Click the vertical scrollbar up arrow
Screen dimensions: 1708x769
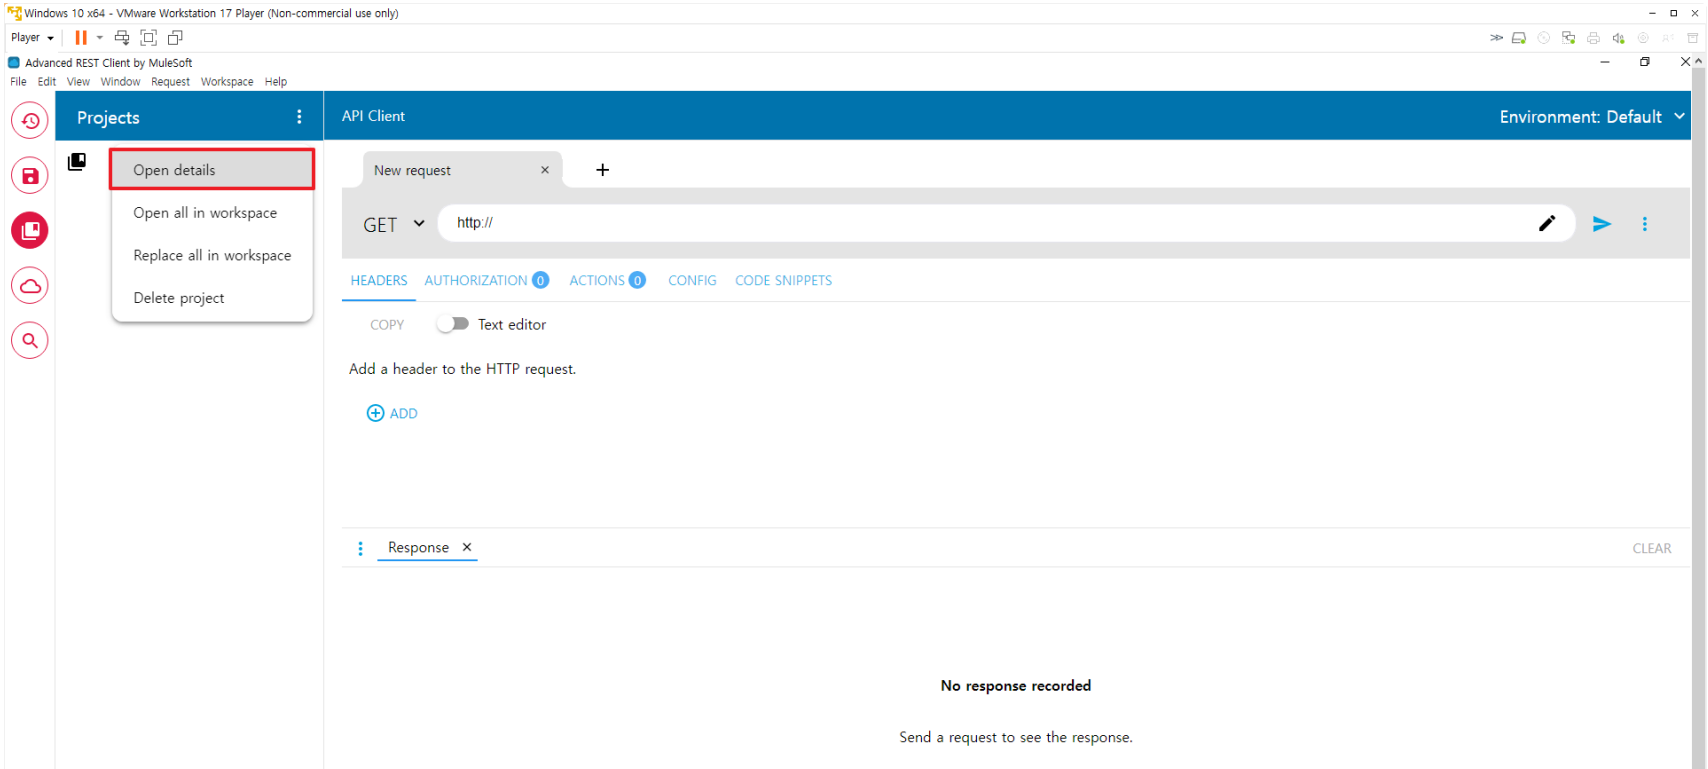click(1698, 62)
